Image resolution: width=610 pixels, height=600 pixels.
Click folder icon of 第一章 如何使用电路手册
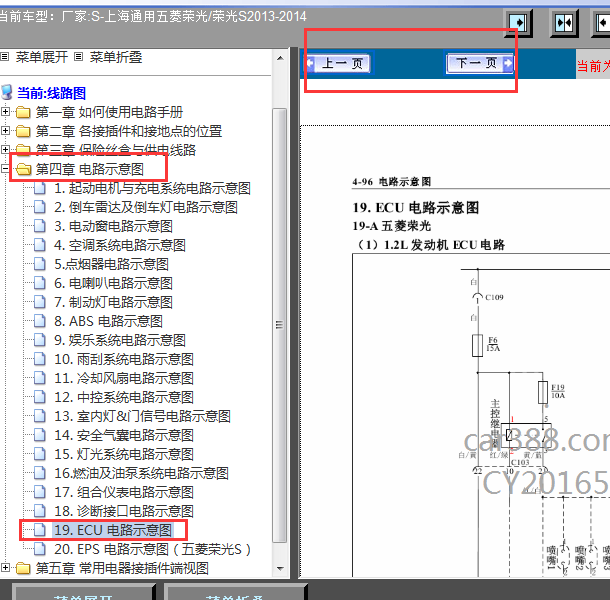pos(23,112)
